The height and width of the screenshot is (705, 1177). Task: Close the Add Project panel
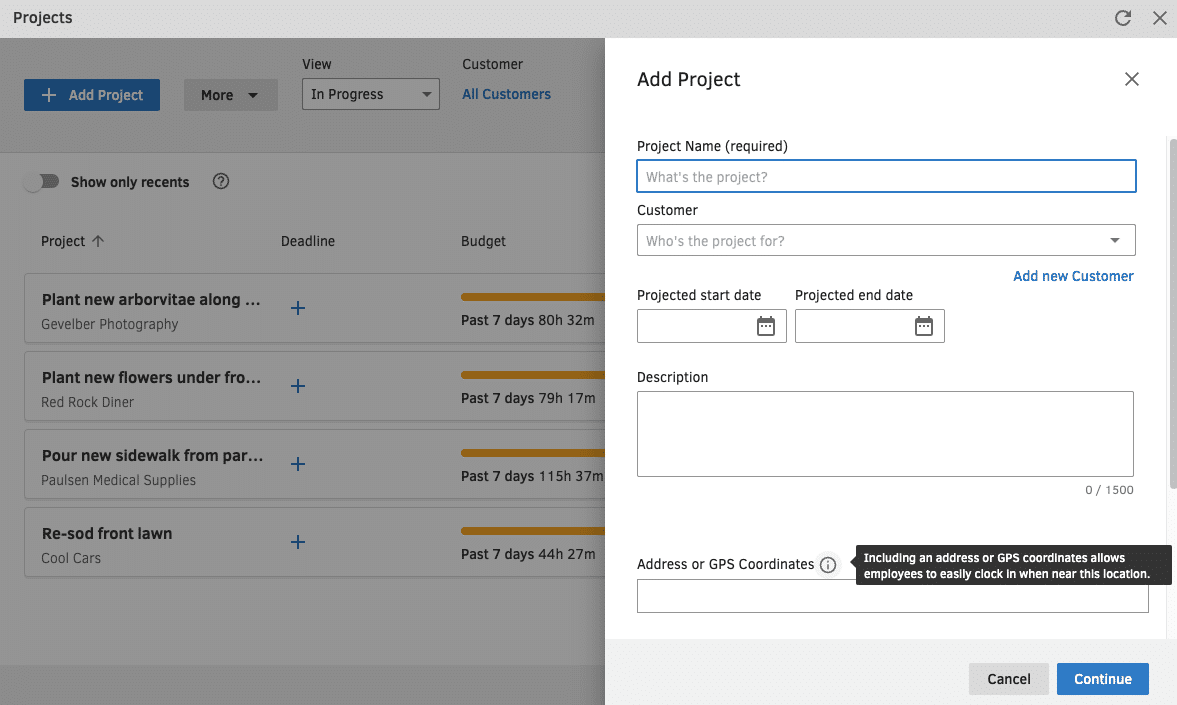[x=1131, y=79]
